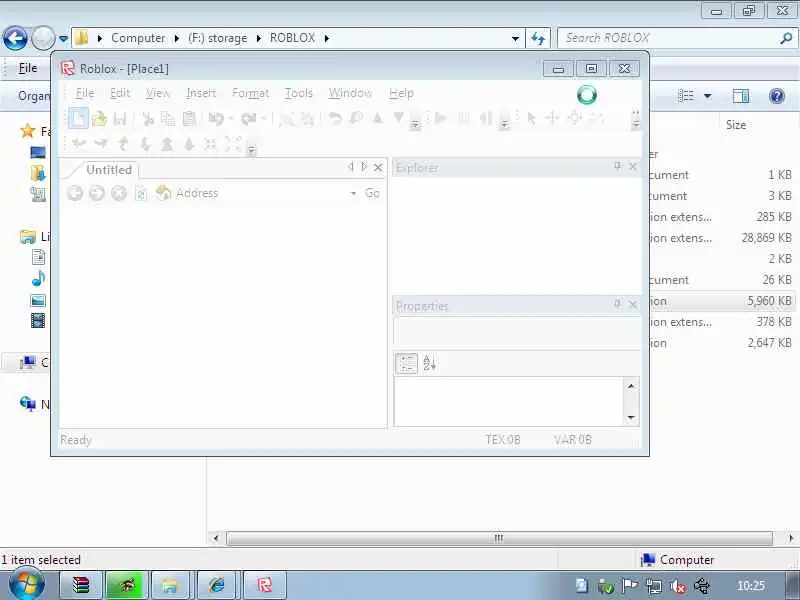Select (F:) storage in the Explorer breadcrumb

point(217,38)
